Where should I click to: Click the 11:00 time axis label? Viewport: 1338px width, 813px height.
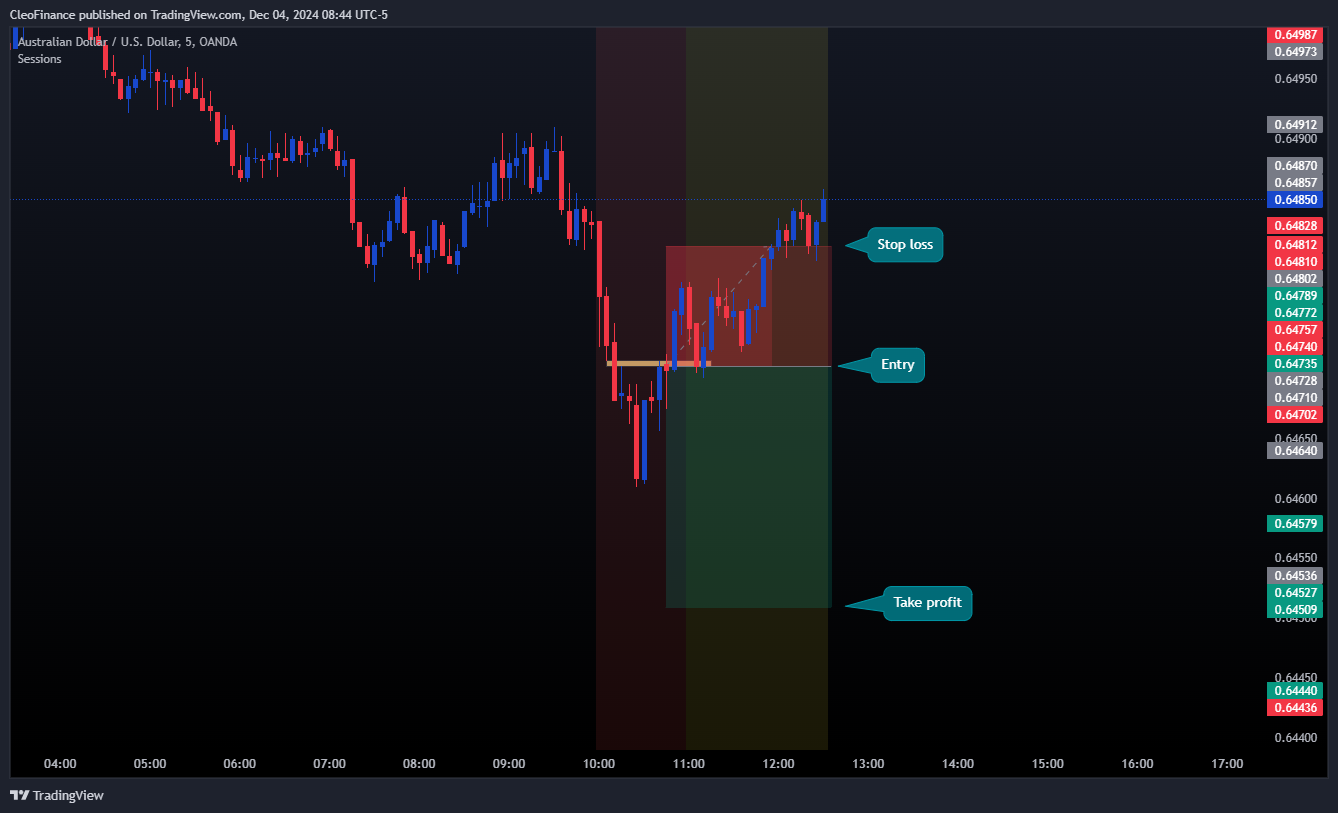click(x=688, y=764)
